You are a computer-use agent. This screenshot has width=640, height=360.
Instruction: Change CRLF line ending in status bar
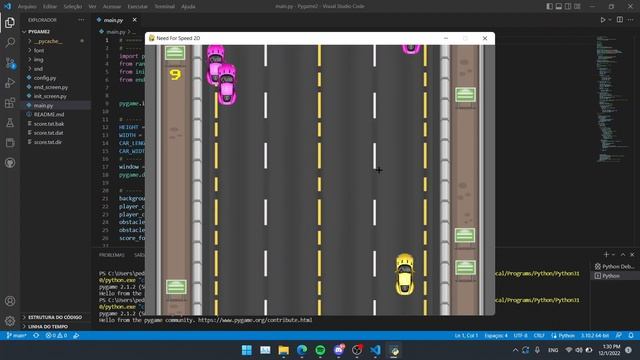click(x=539, y=336)
